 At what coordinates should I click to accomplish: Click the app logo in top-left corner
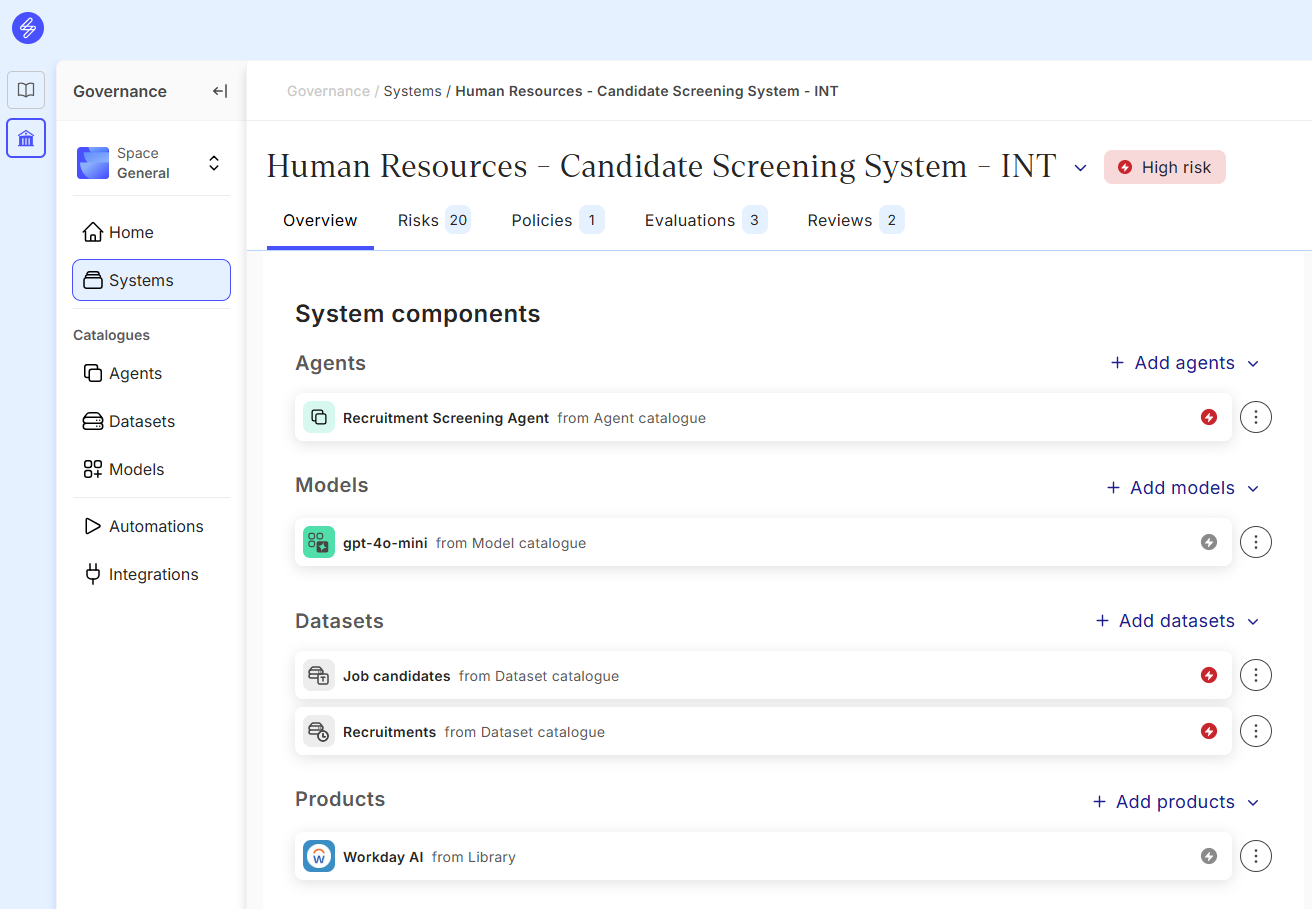(x=28, y=28)
